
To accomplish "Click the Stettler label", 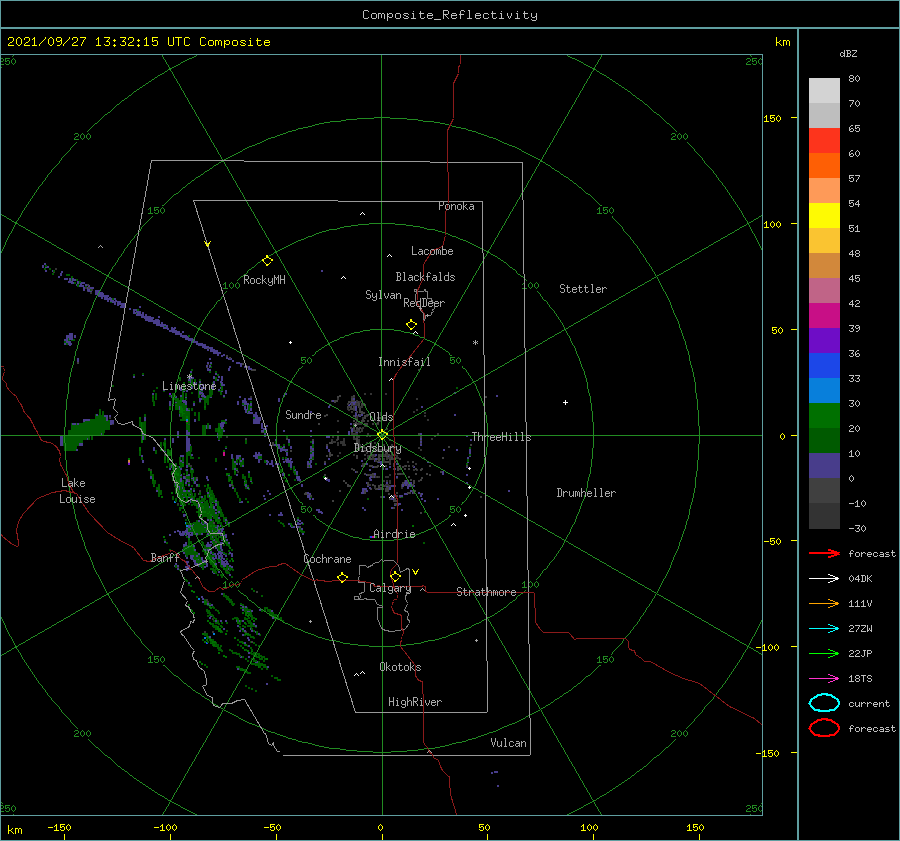I will pos(583,289).
